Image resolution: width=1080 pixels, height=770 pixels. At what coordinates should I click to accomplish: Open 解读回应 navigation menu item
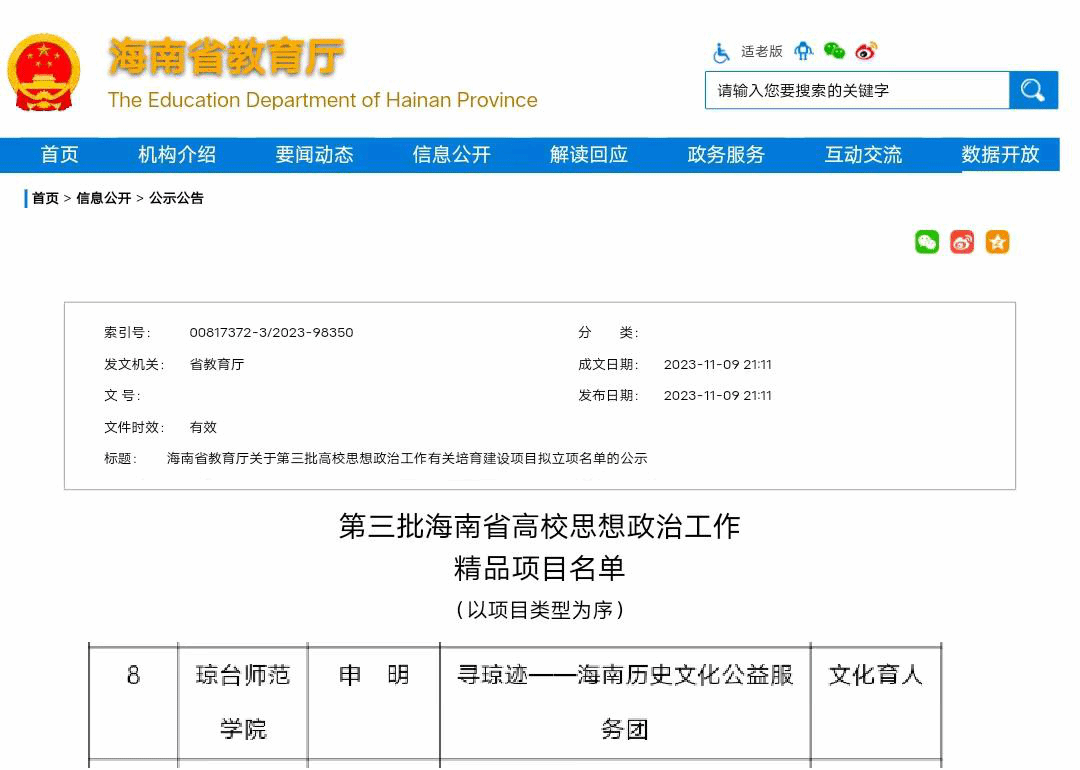[589, 155]
